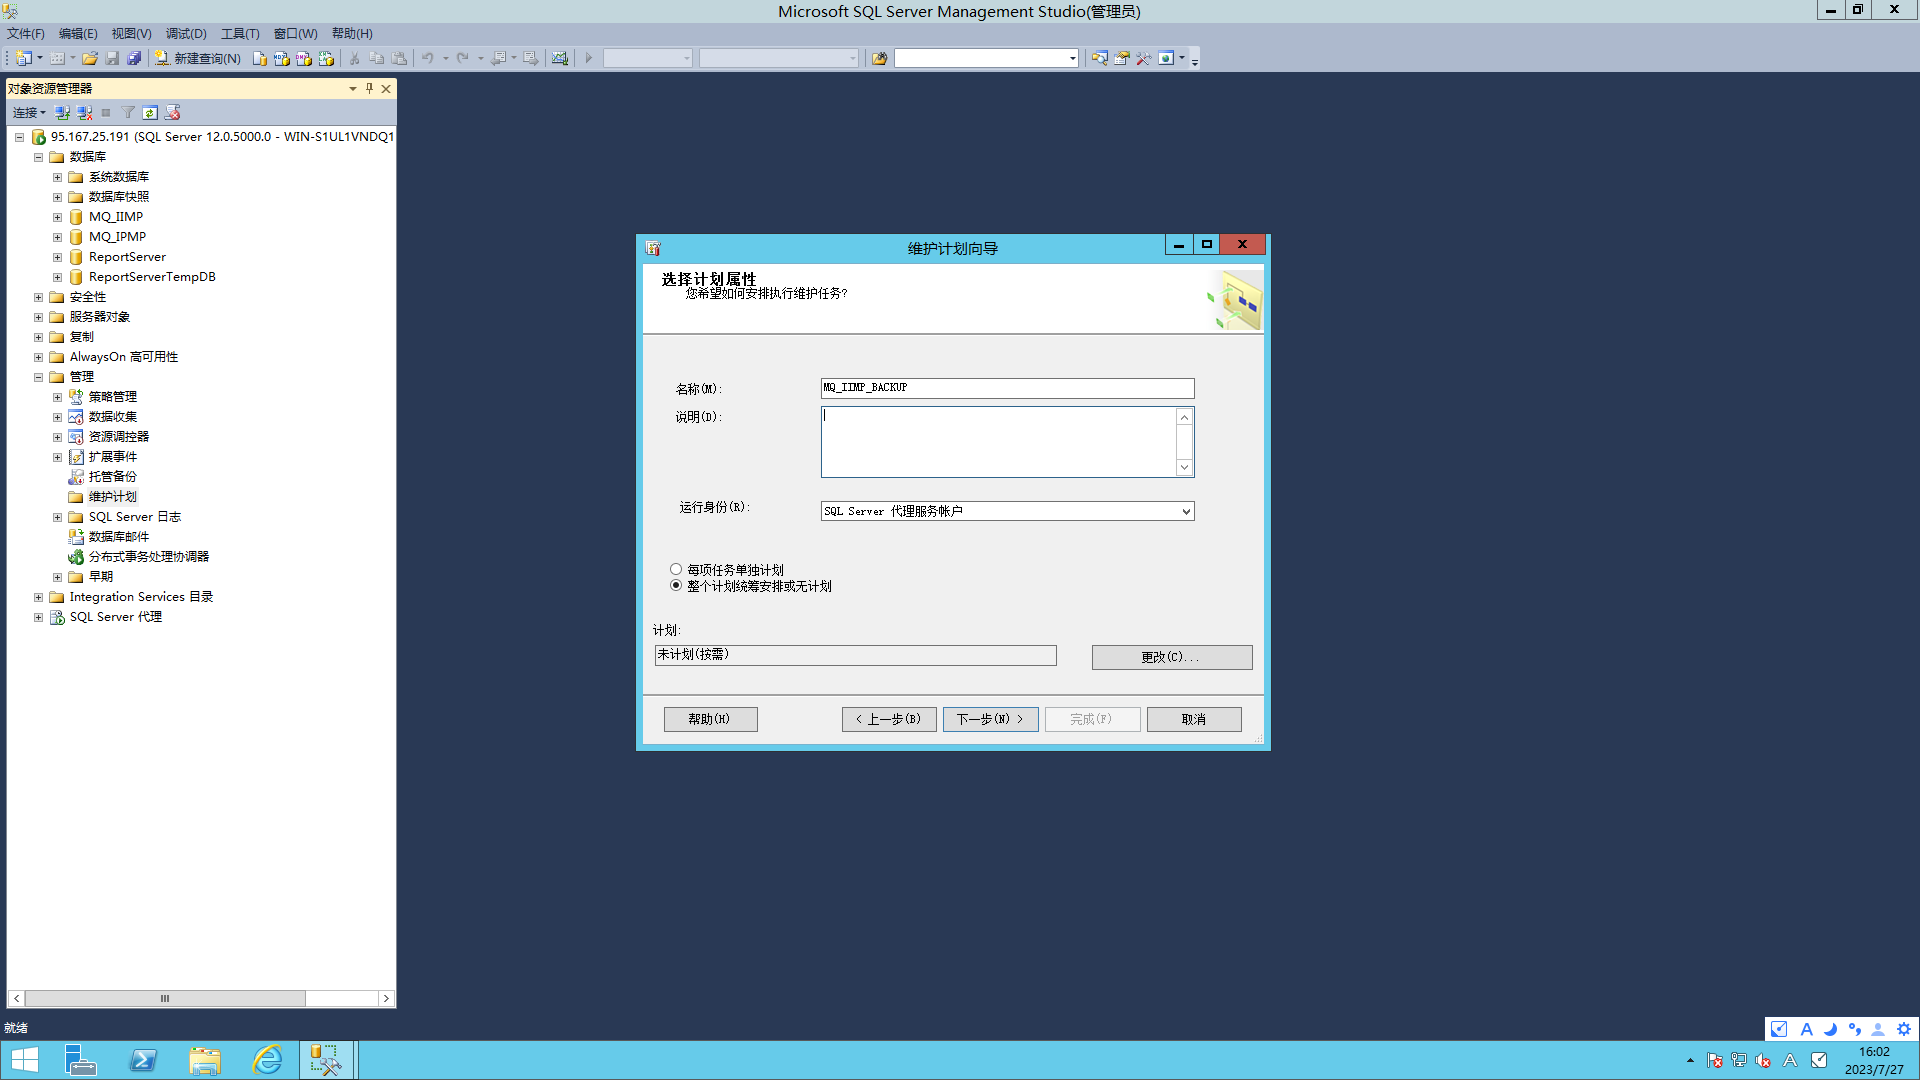Open Internet Explorer from the taskbar
This screenshot has width=1920, height=1080.
click(267, 1060)
